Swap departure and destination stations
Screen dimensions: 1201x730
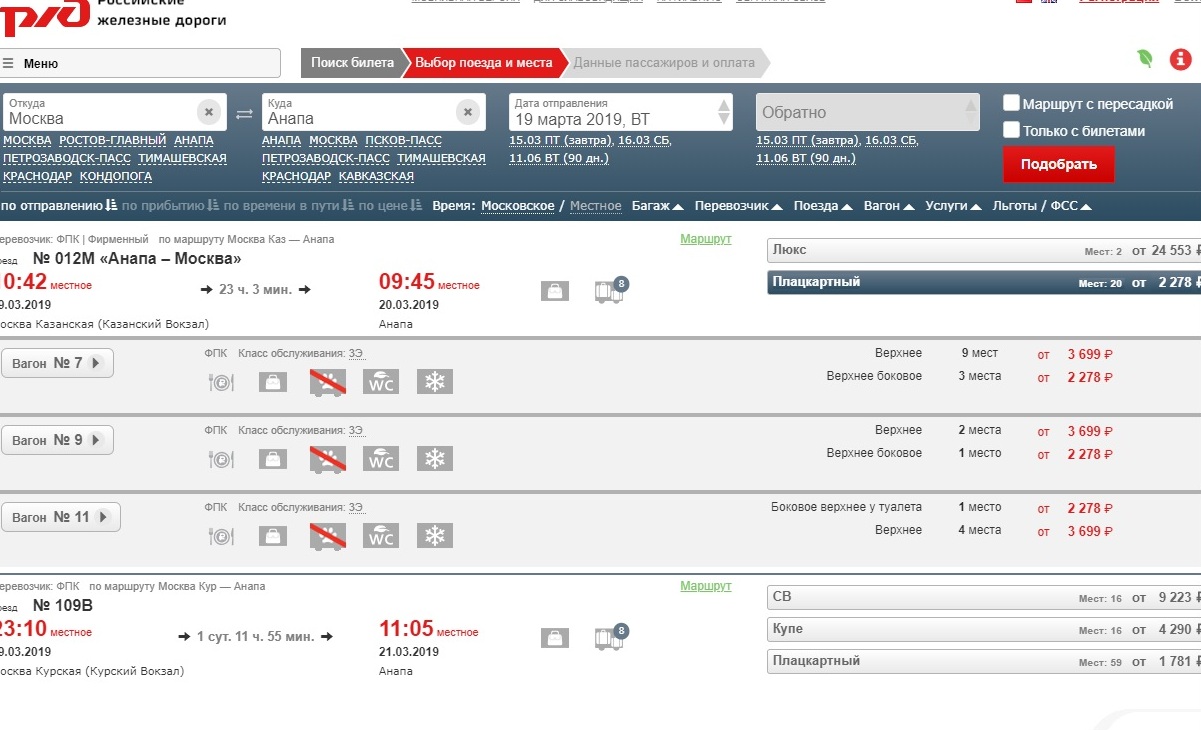tap(244, 113)
